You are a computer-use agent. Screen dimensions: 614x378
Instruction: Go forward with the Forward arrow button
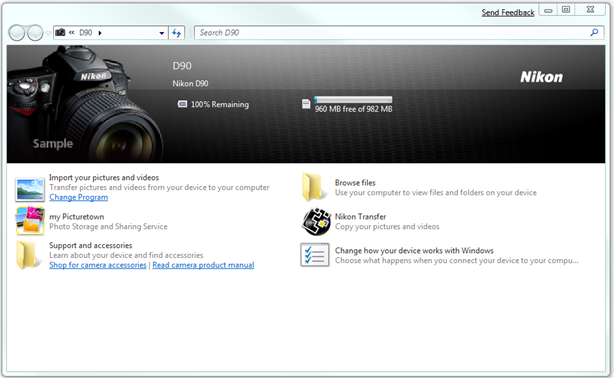click(35, 33)
